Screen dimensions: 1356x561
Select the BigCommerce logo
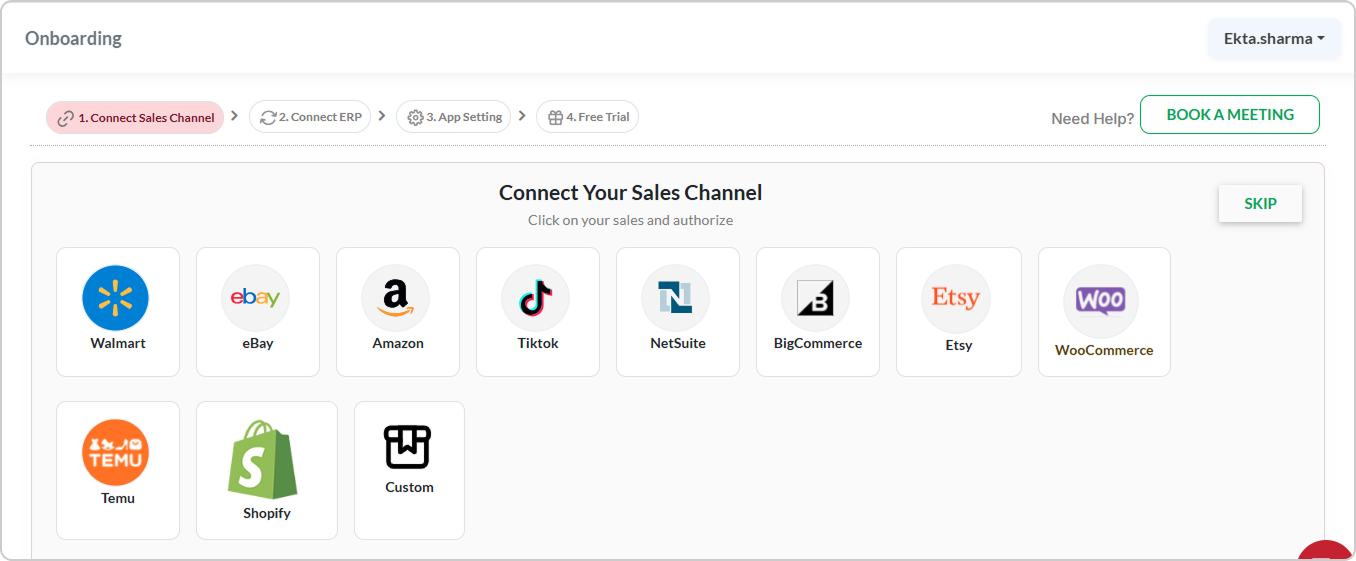[x=815, y=298]
